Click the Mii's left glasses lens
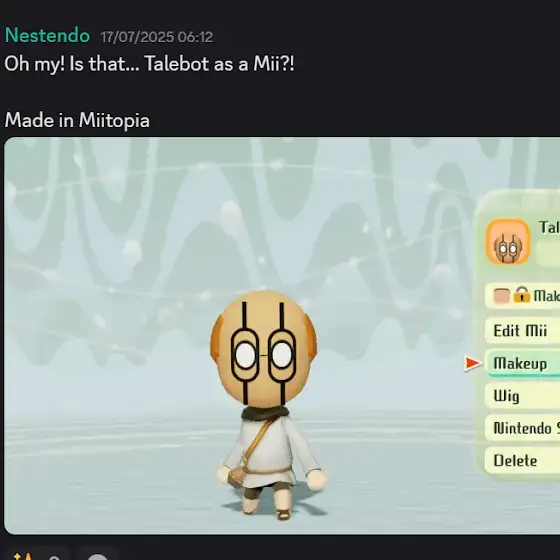 [x=245, y=355]
